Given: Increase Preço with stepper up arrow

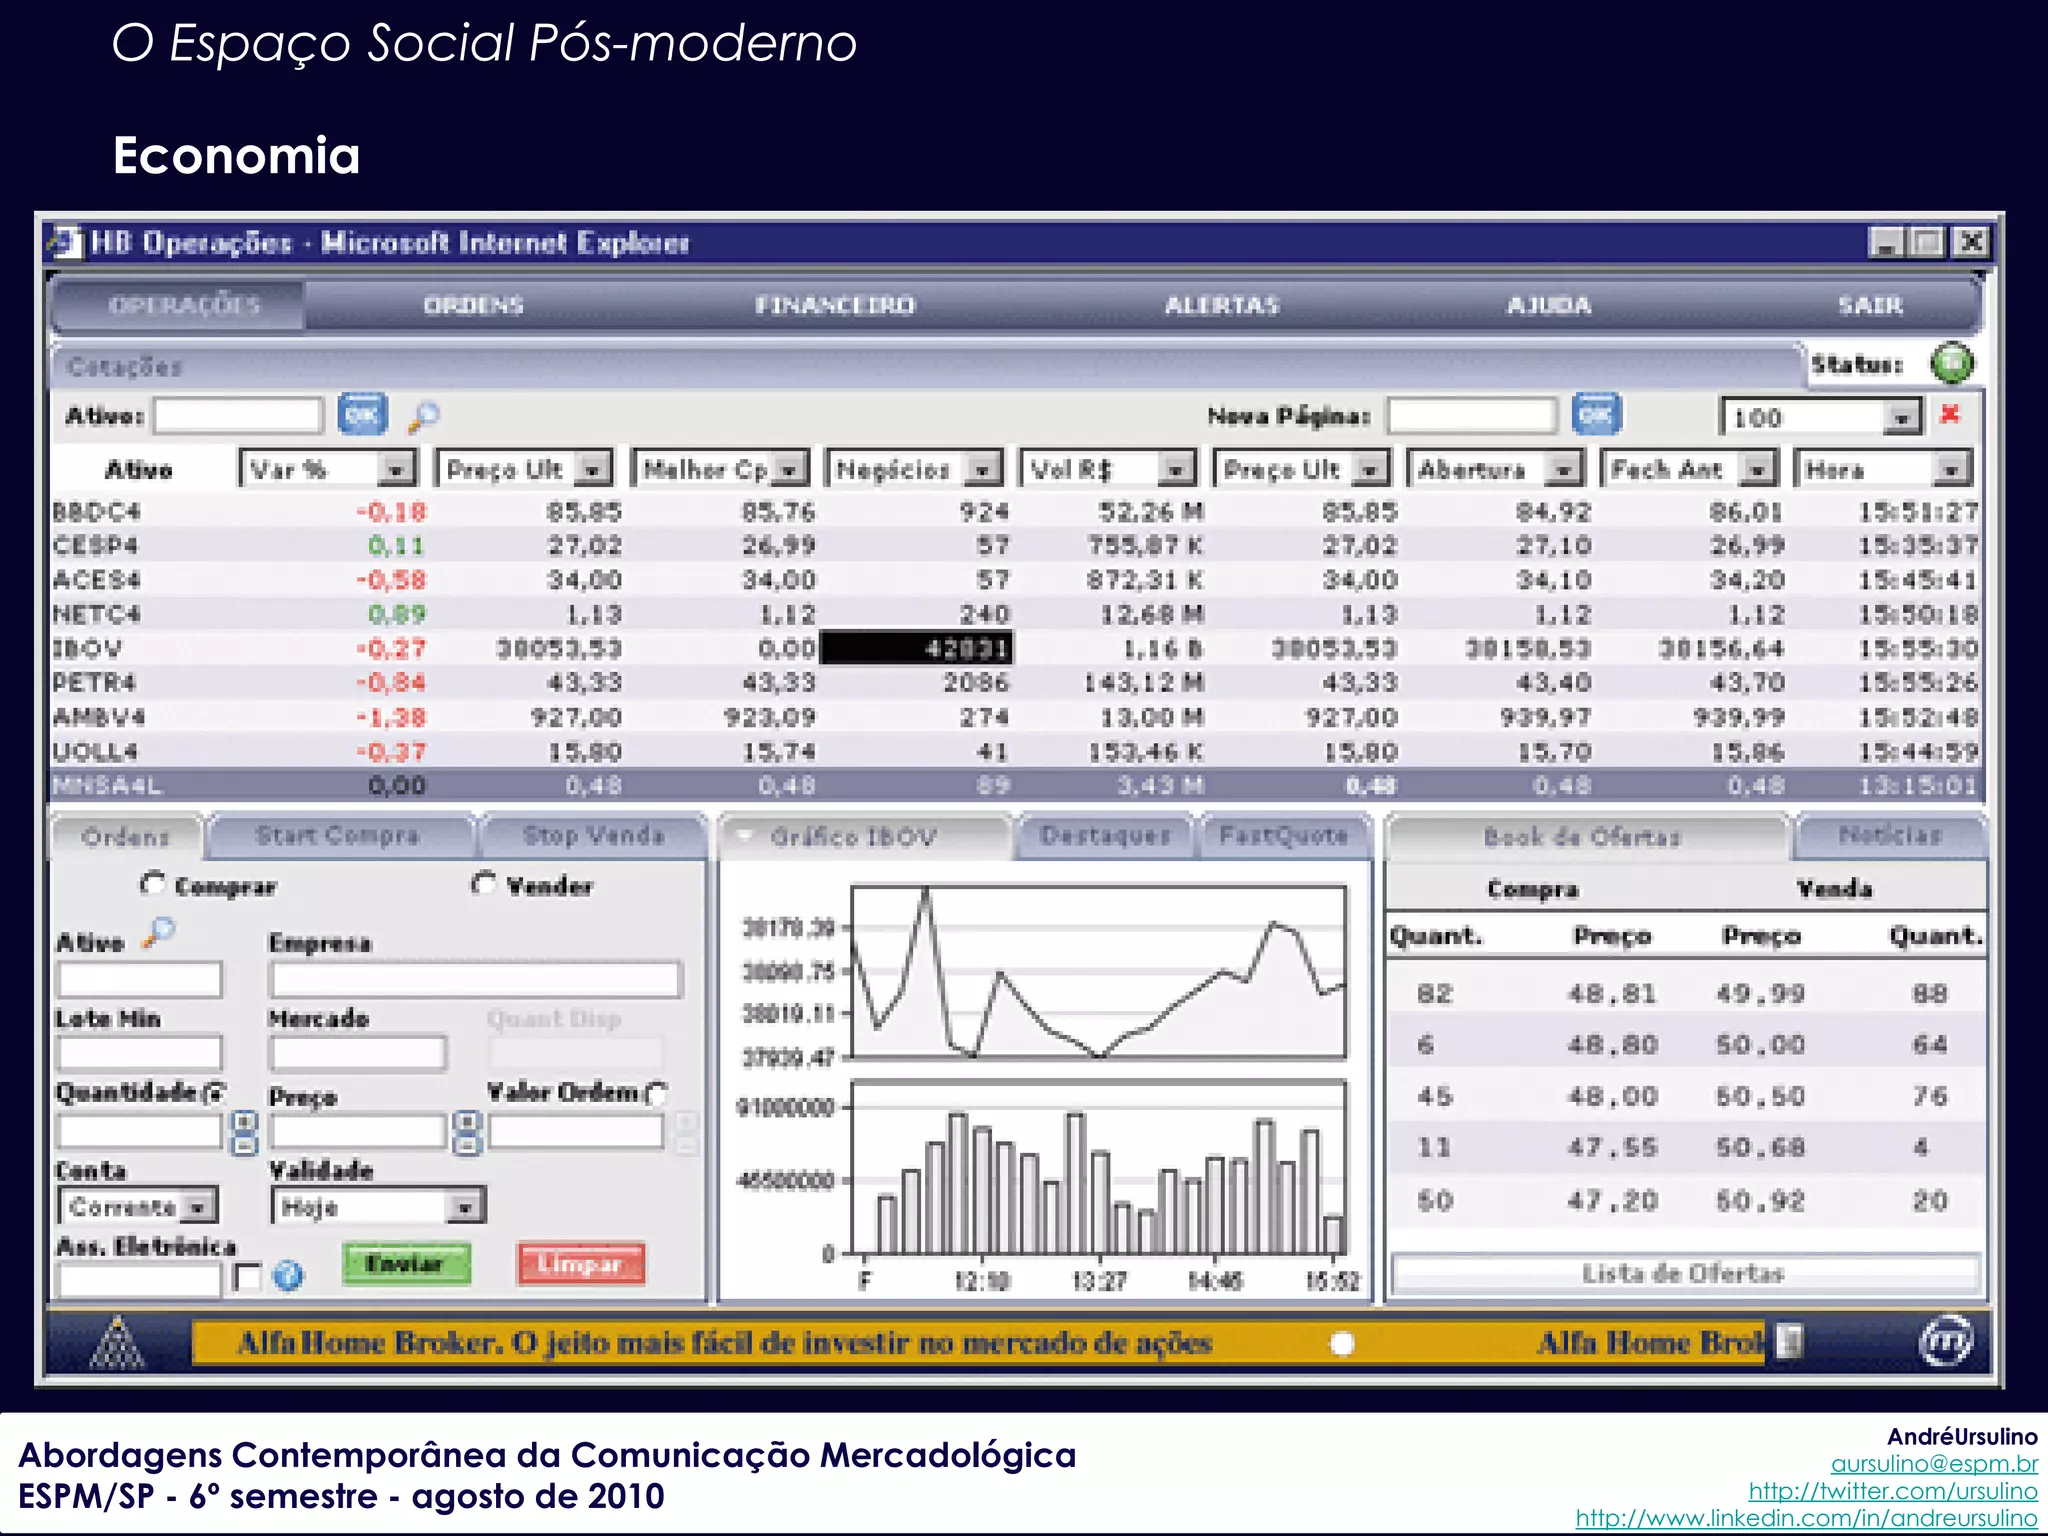Looking at the screenshot, I should tap(466, 1121).
